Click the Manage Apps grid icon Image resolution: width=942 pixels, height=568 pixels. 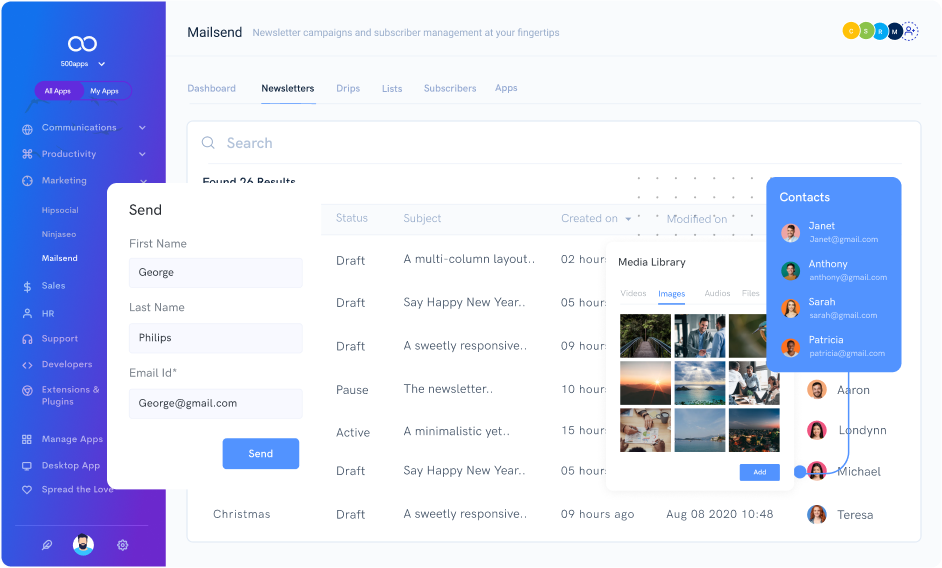27,439
